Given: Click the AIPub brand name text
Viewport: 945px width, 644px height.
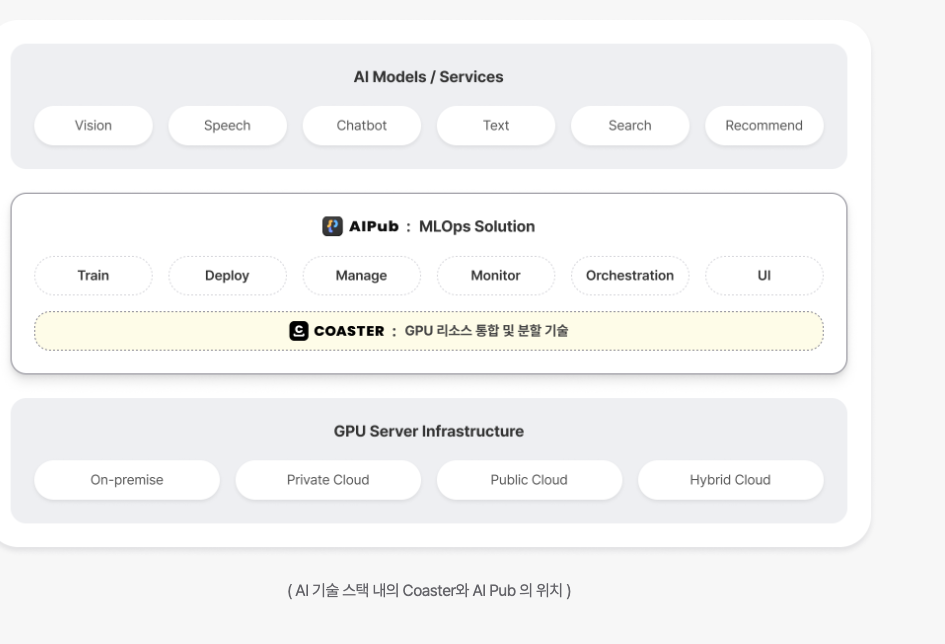Looking at the screenshot, I should (374, 227).
